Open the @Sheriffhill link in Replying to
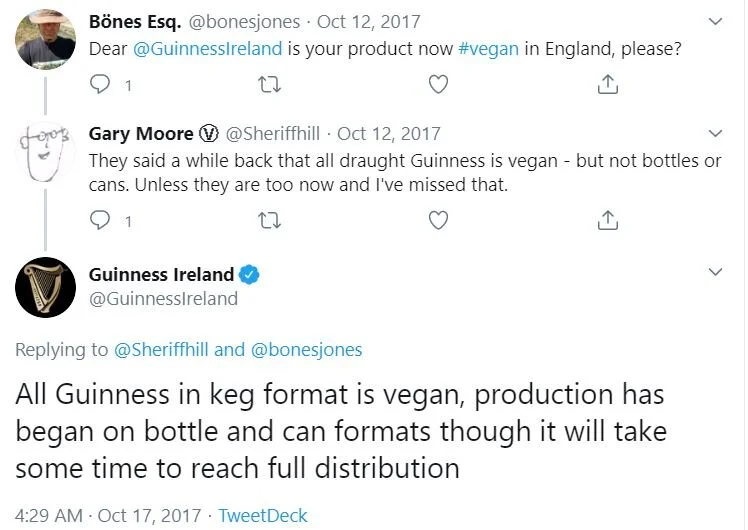The image size is (748, 530). (162, 349)
